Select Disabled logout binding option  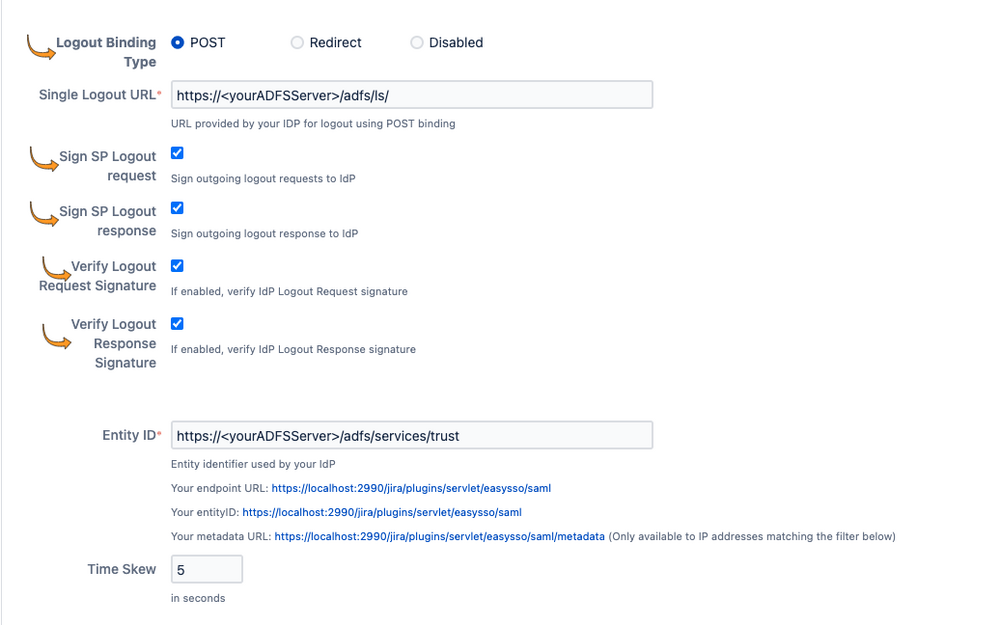coord(416,43)
